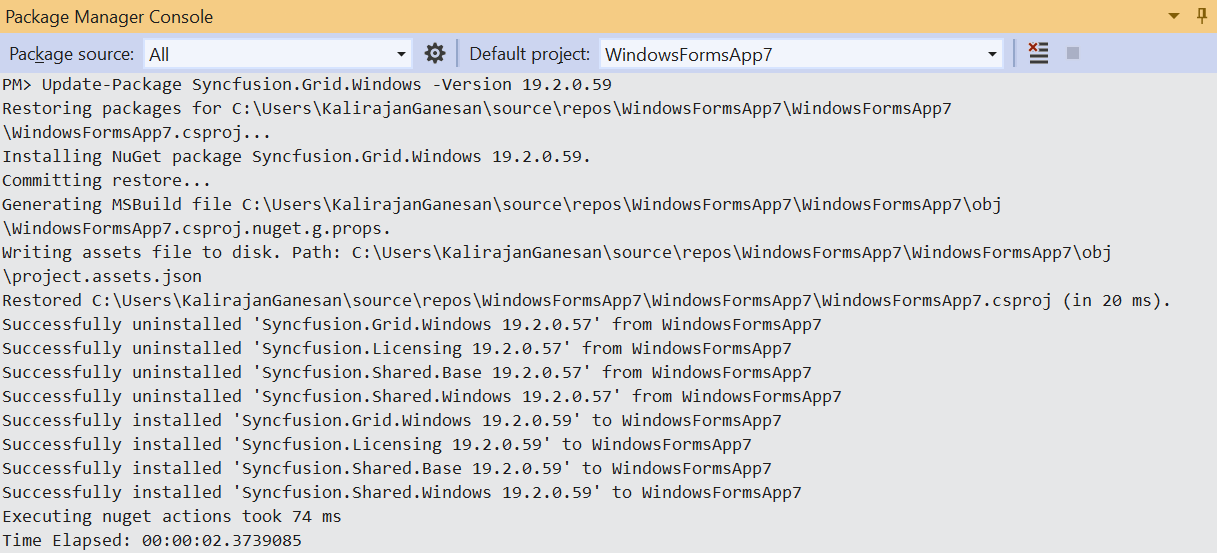Image resolution: width=1217 pixels, height=553 pixels.
Task: Click the 'Restored C:\Users' line
Action: tap(587, 300)
